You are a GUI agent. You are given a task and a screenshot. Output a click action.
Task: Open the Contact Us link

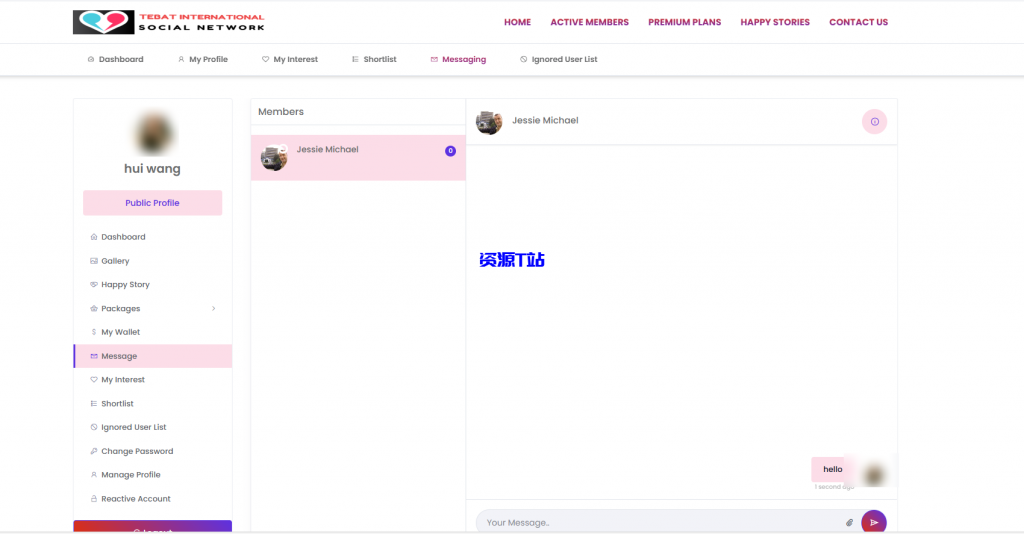click(858, 22)
